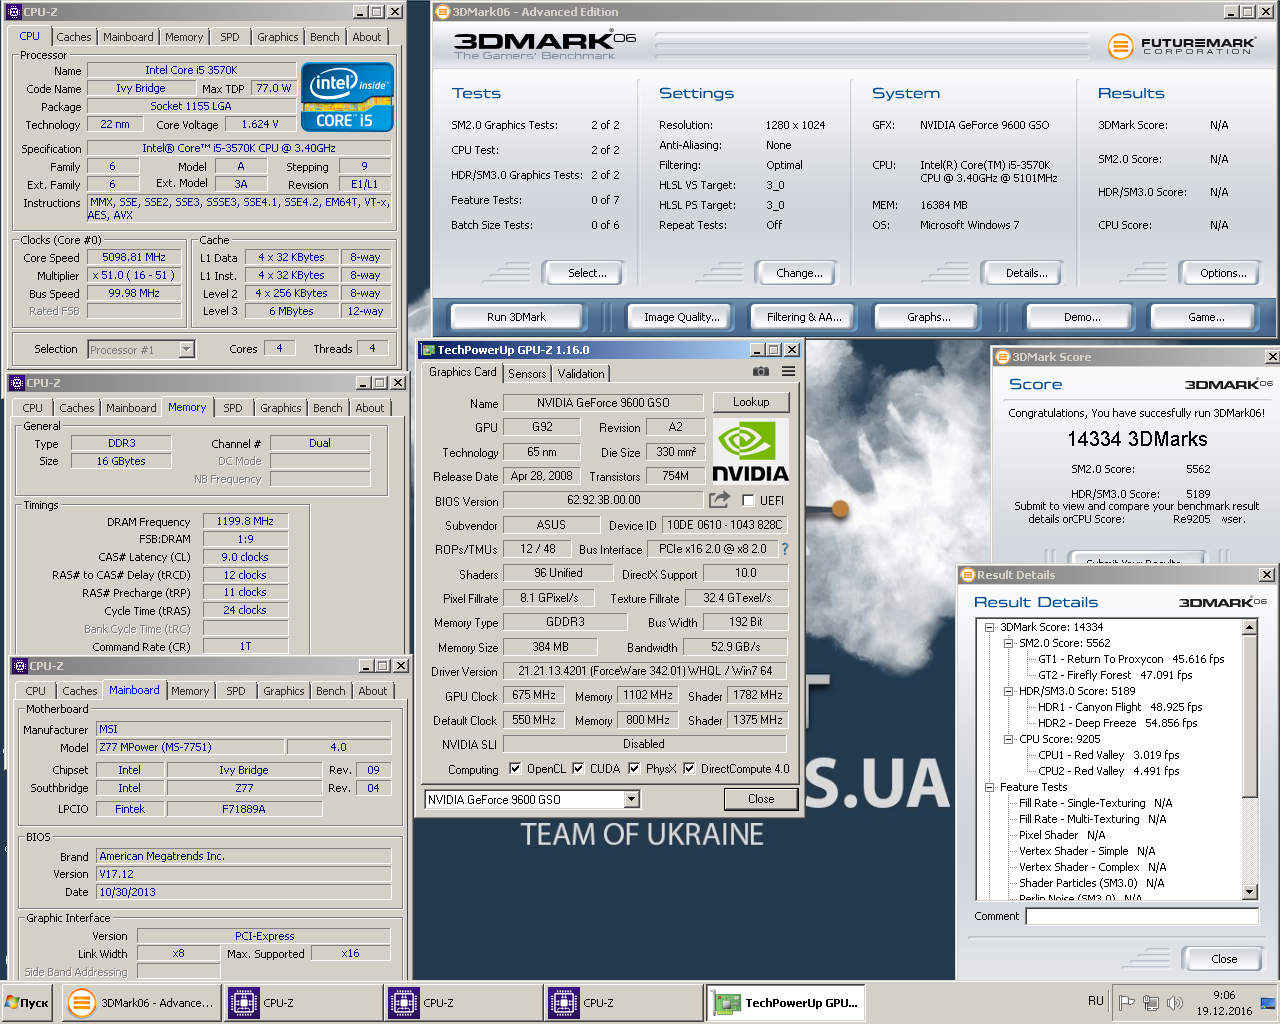
Task: Click title icon of CPU-Z window showing Timings
Action: click(x=17, y=383)
